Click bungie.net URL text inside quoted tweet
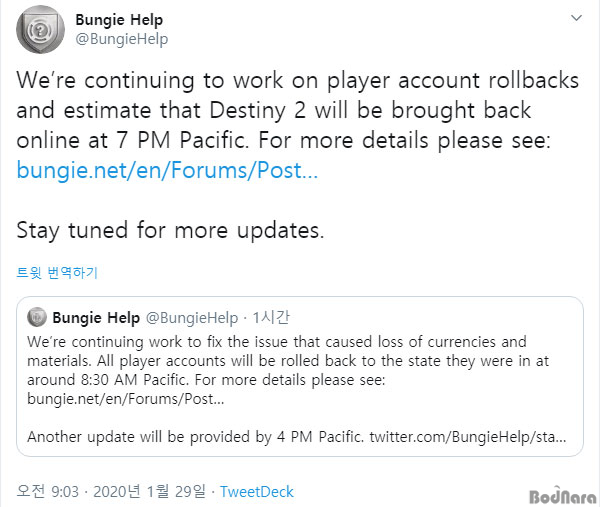Viewport: 600px width, 507px height. tap(126, 399)
